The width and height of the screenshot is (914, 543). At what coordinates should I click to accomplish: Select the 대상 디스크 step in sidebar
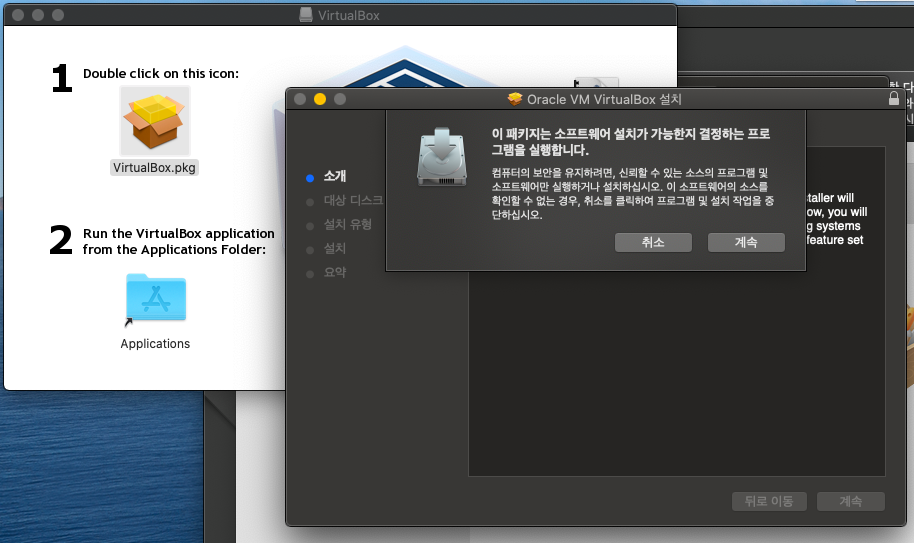[353, 200]
